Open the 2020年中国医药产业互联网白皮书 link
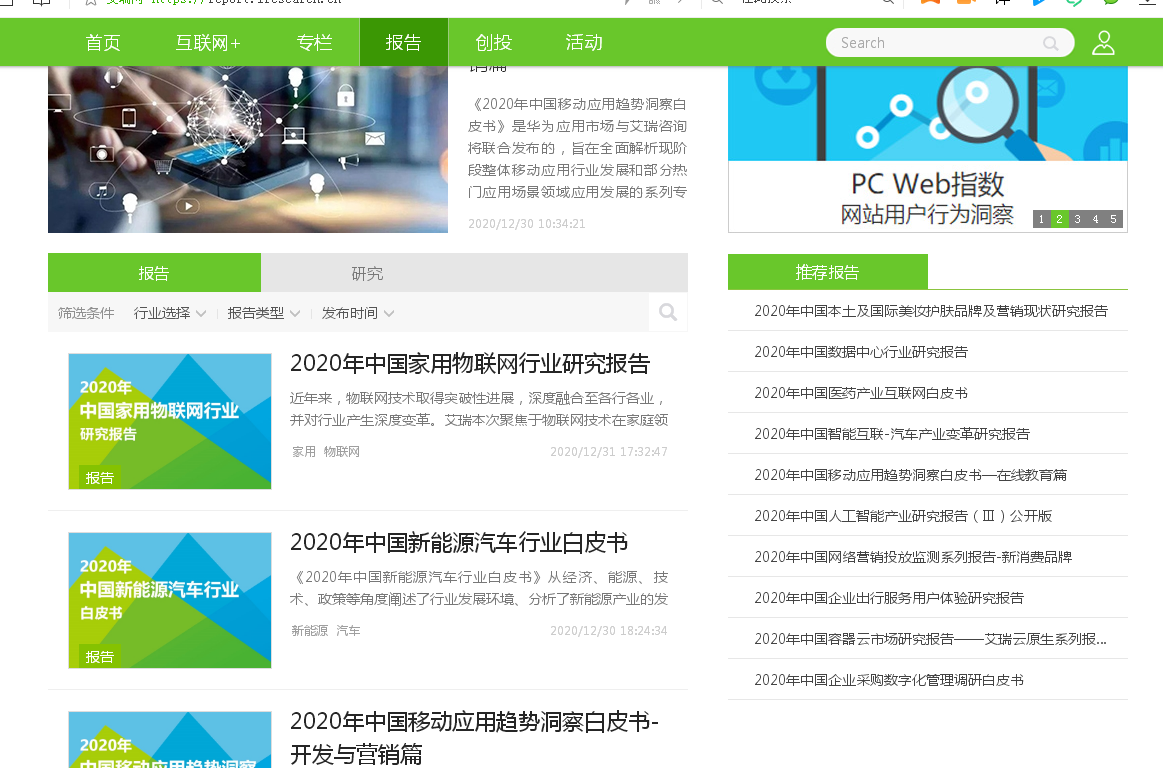1163x768 pixels. [861, 393]
